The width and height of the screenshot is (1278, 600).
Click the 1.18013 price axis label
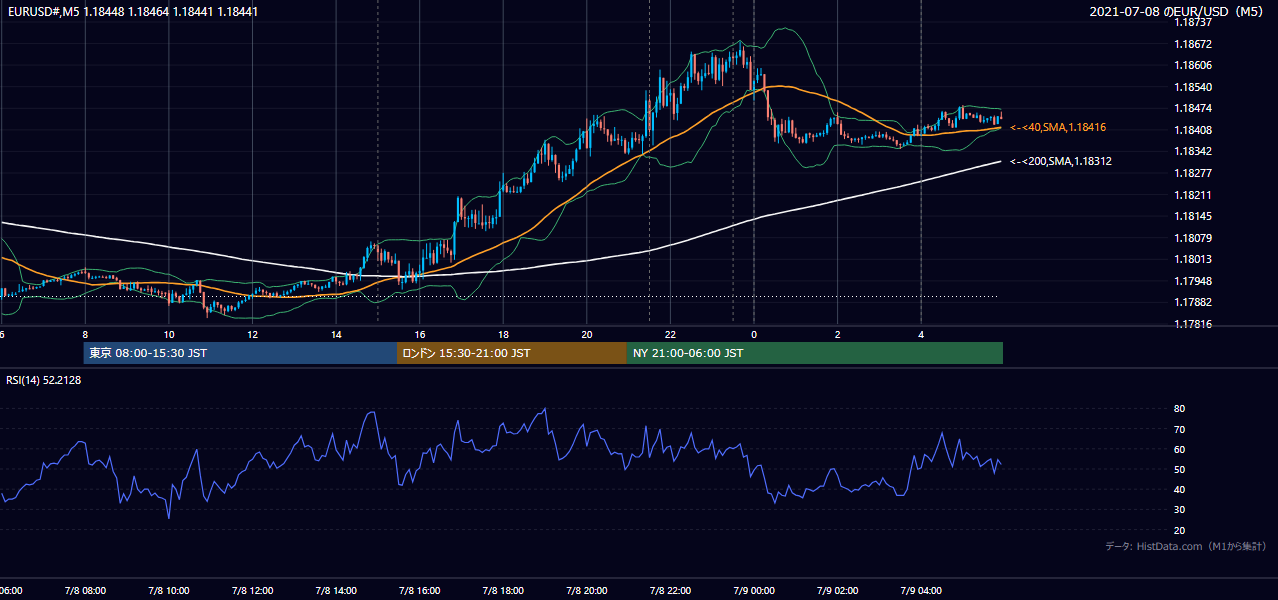click(1193, 259)
